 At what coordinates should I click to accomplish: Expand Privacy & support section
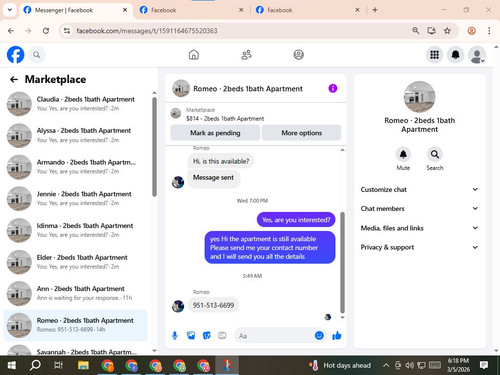[419, 247]
